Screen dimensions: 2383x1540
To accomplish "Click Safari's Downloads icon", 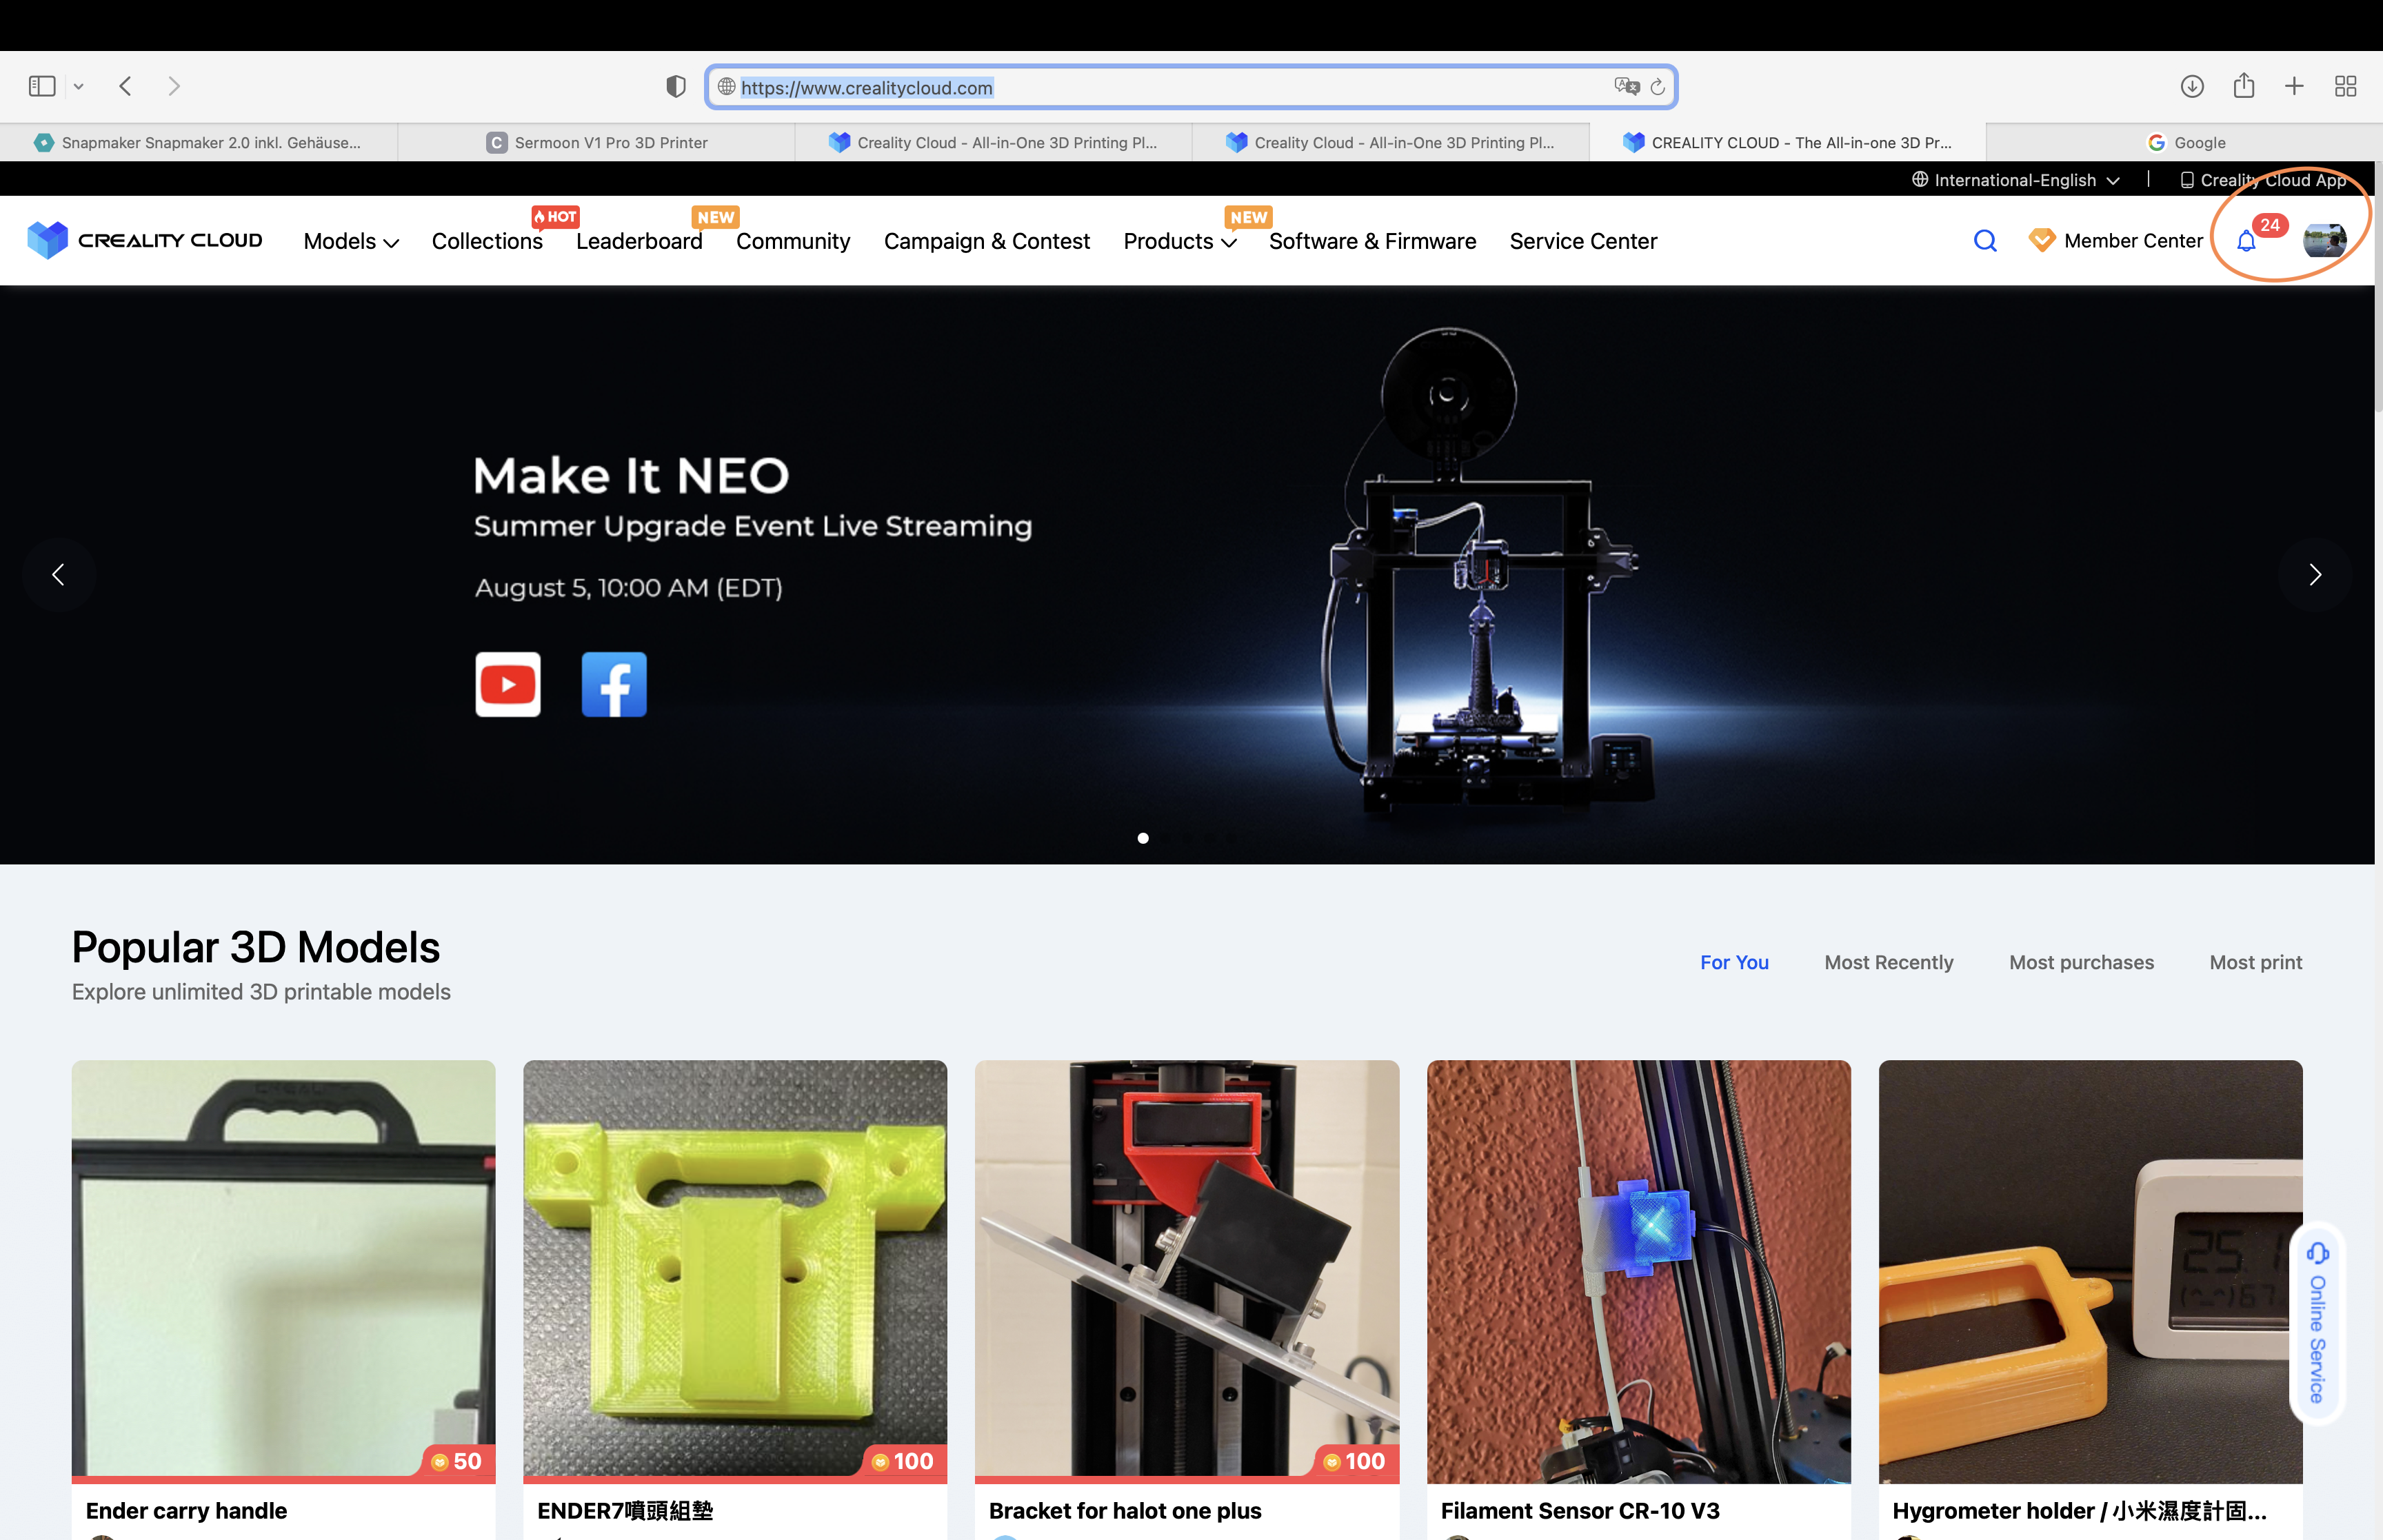I will click(x=2192, y=87).
